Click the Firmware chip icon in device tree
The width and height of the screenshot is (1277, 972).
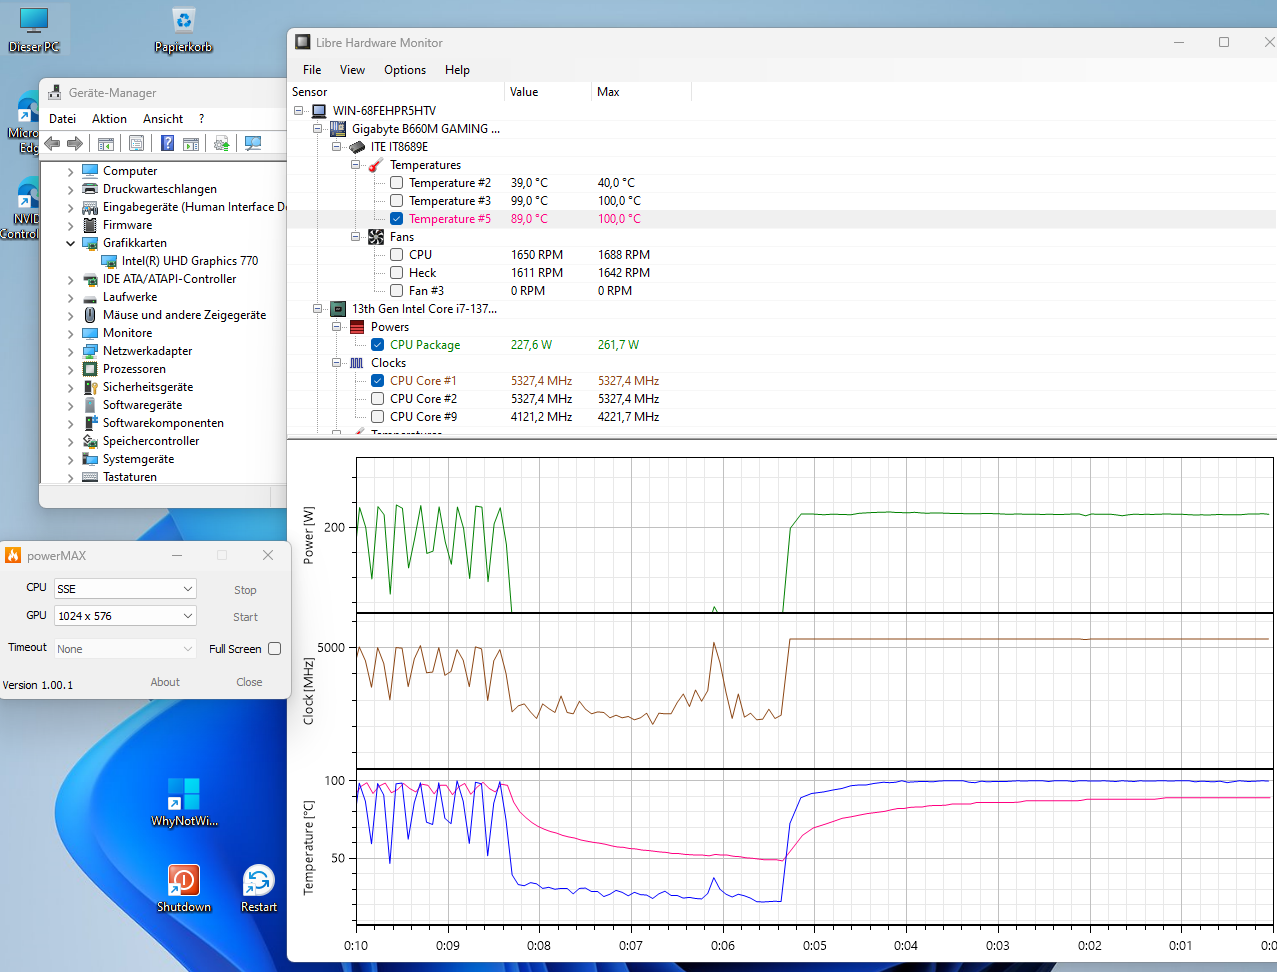coord(90,225)
